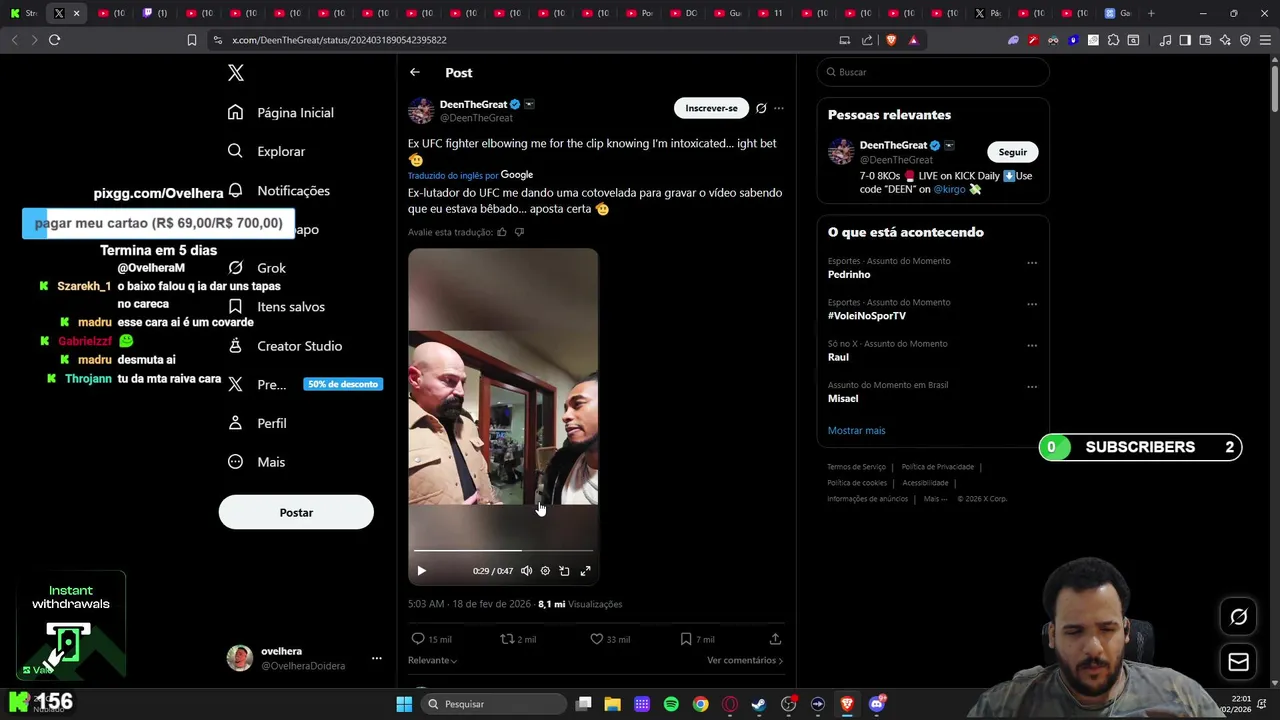Image resolution: width=1280 pixels, height=720 pixels.
Task: Open Steam from the taskbar
Action: 759,704
